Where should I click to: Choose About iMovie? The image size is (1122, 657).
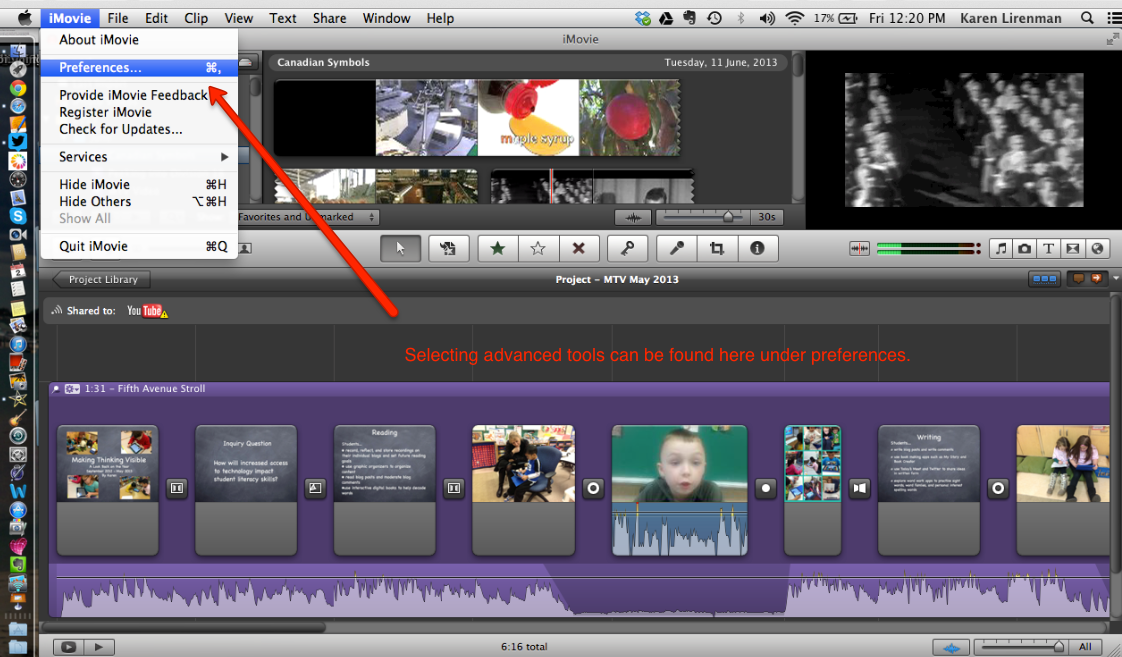tap(139, 40)
